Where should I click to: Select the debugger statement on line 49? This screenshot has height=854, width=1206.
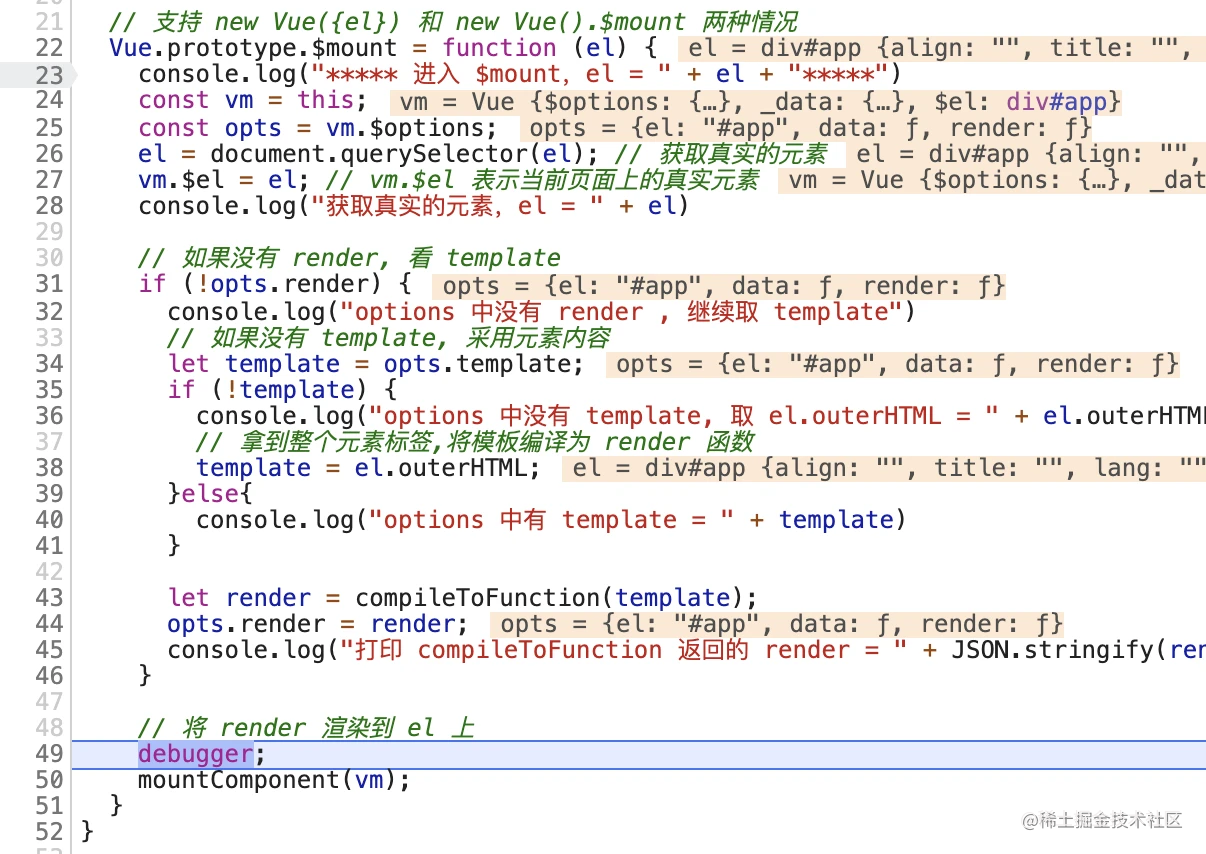[x=194, y=754]
